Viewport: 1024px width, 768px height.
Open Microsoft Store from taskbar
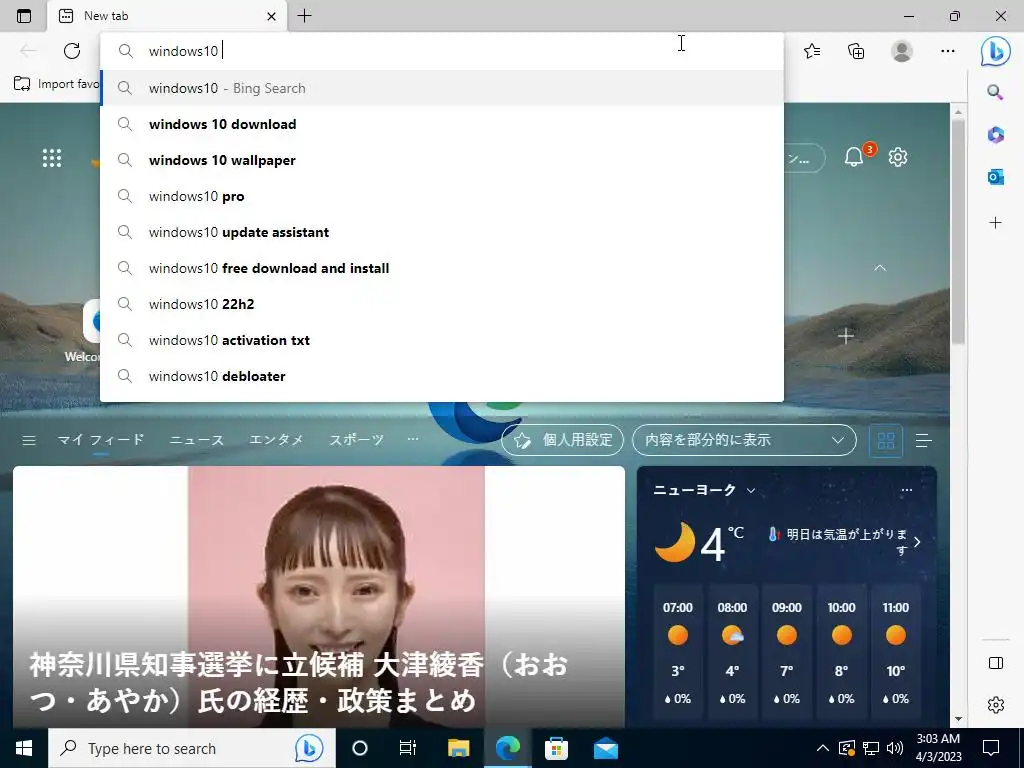click(556, 748)
